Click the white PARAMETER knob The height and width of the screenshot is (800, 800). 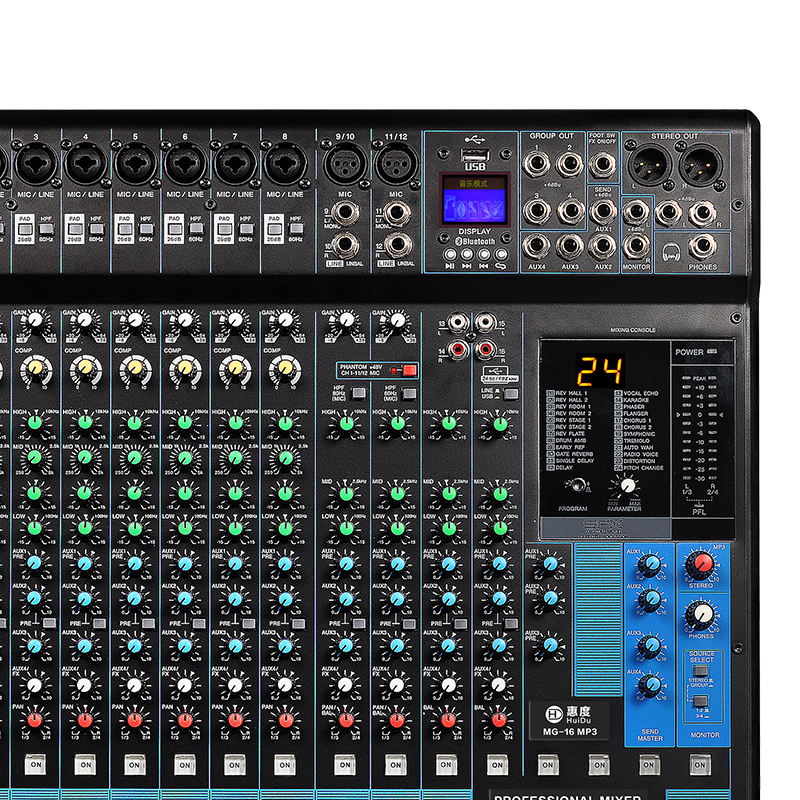[627, 486]
